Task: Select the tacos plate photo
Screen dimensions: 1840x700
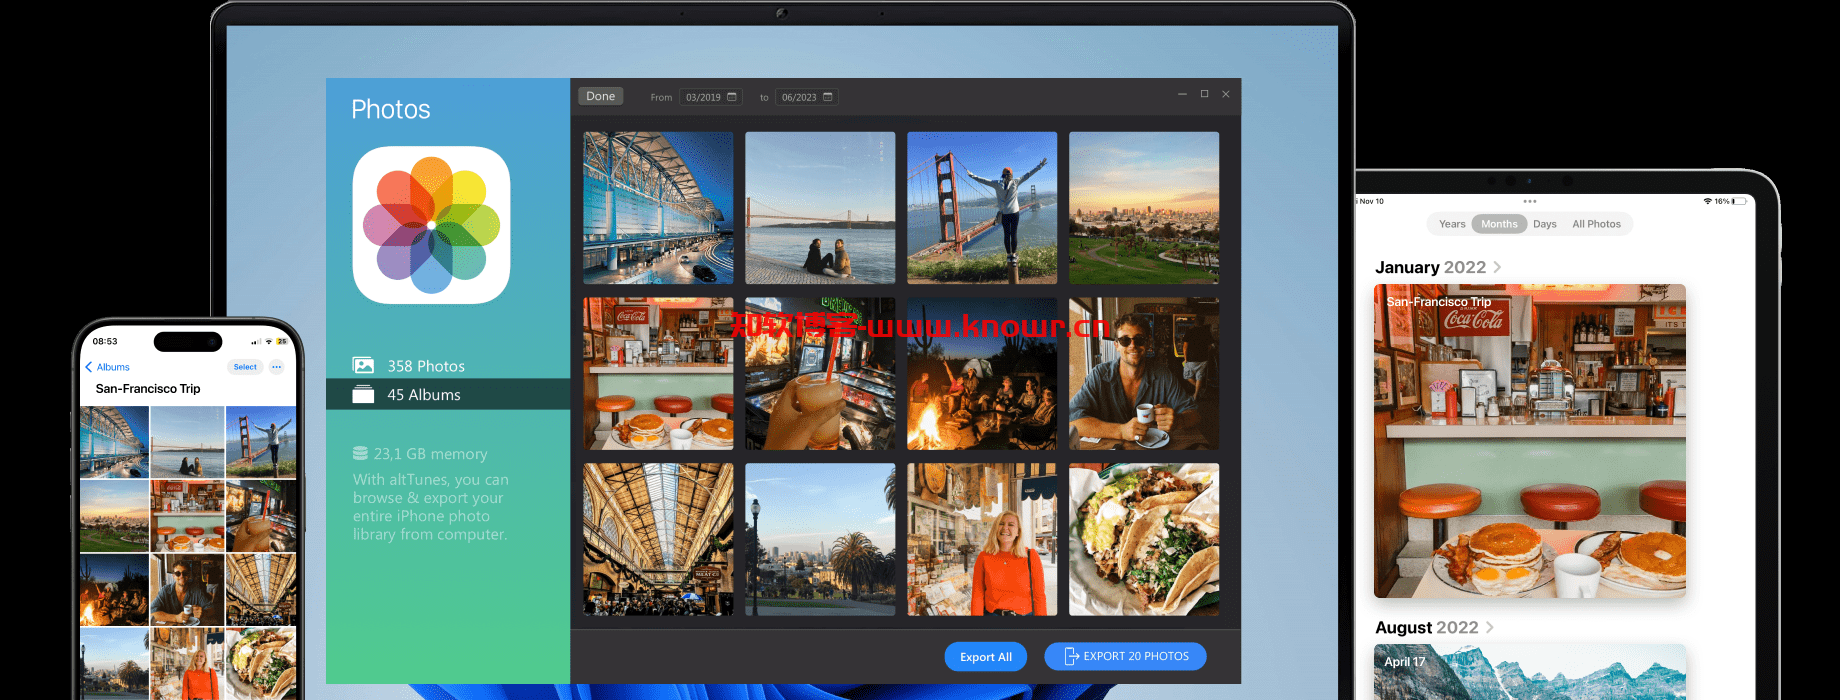Action: coord(1144,539)
